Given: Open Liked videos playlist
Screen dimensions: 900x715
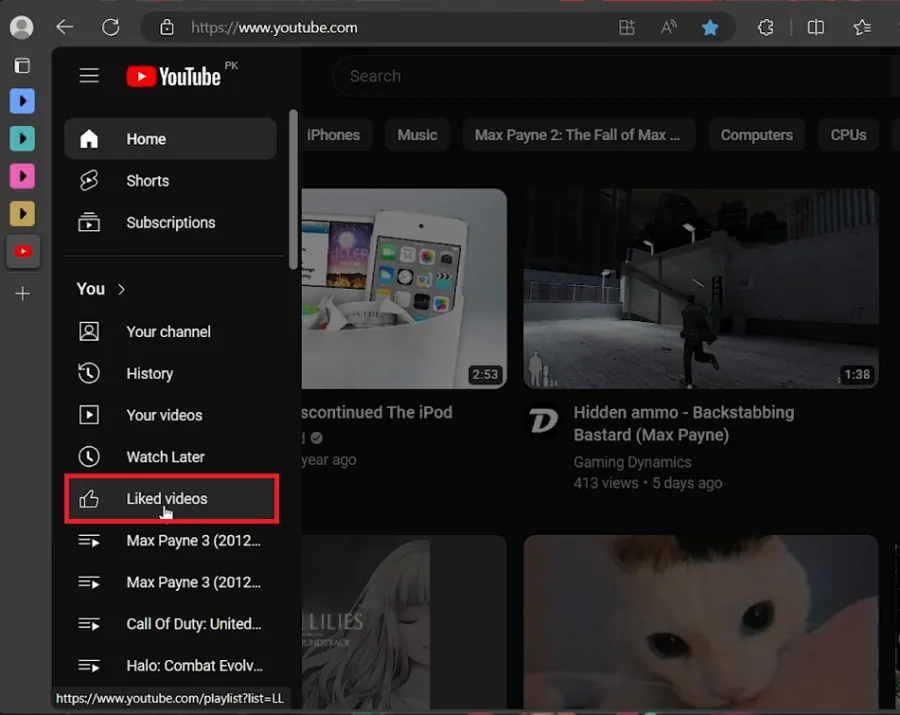Looking at the screenshot, I should coord(171,499).
